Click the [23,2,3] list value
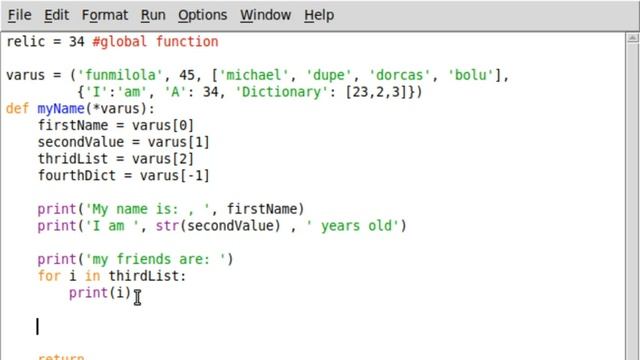Screen dimensions: 640x360 click(x=376, y=92)
